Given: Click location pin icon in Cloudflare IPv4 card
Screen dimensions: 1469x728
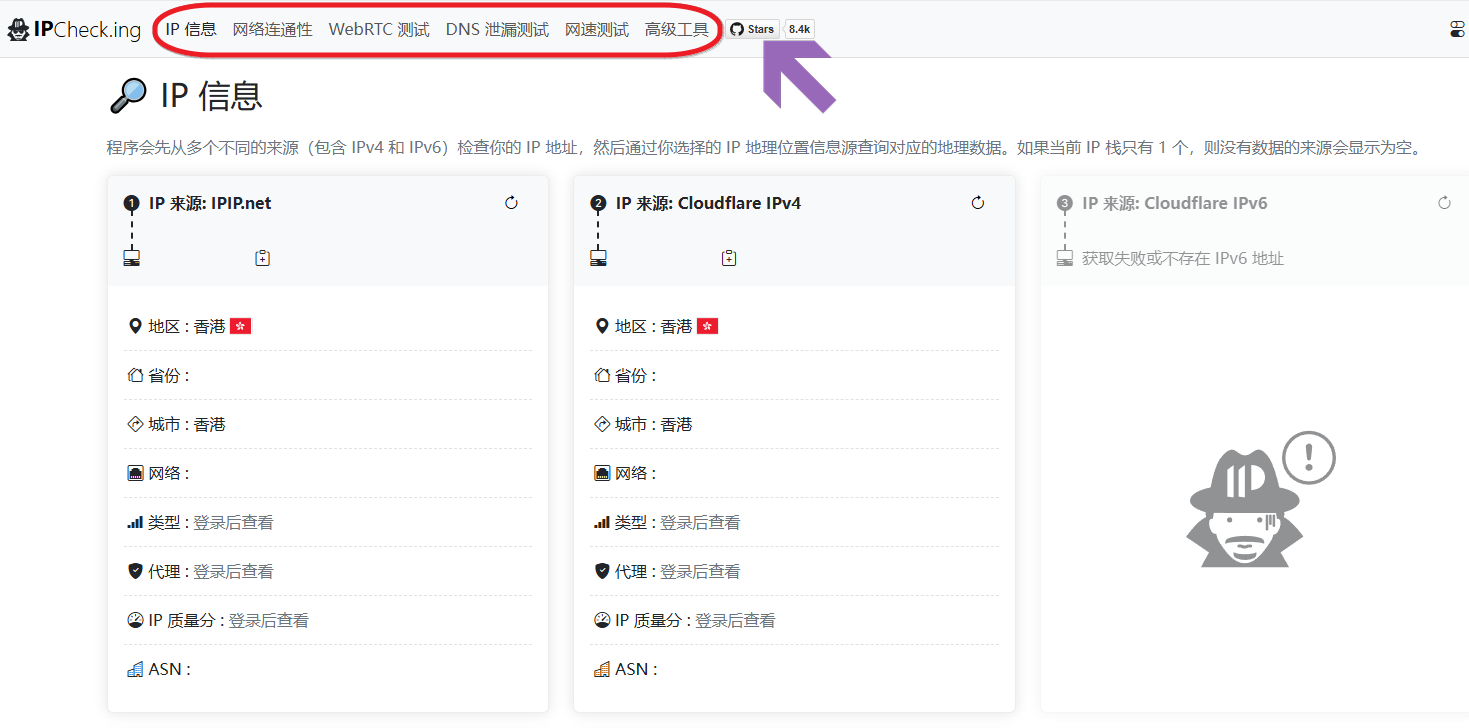Looking at the screenshot, I should point(602,326).
